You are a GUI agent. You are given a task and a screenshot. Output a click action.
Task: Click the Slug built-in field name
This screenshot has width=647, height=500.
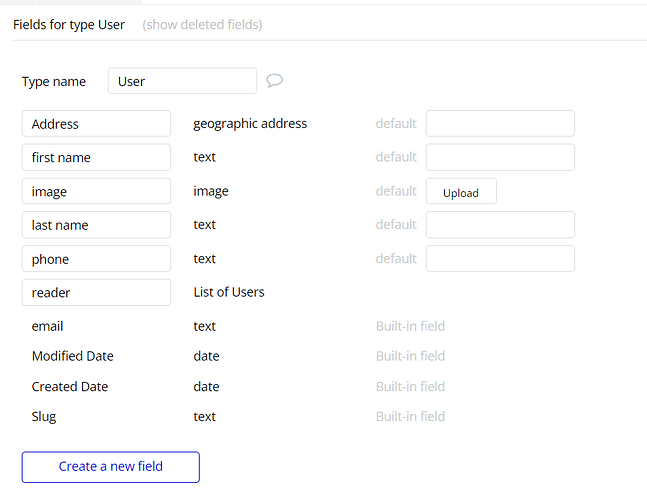click(44, 416)
